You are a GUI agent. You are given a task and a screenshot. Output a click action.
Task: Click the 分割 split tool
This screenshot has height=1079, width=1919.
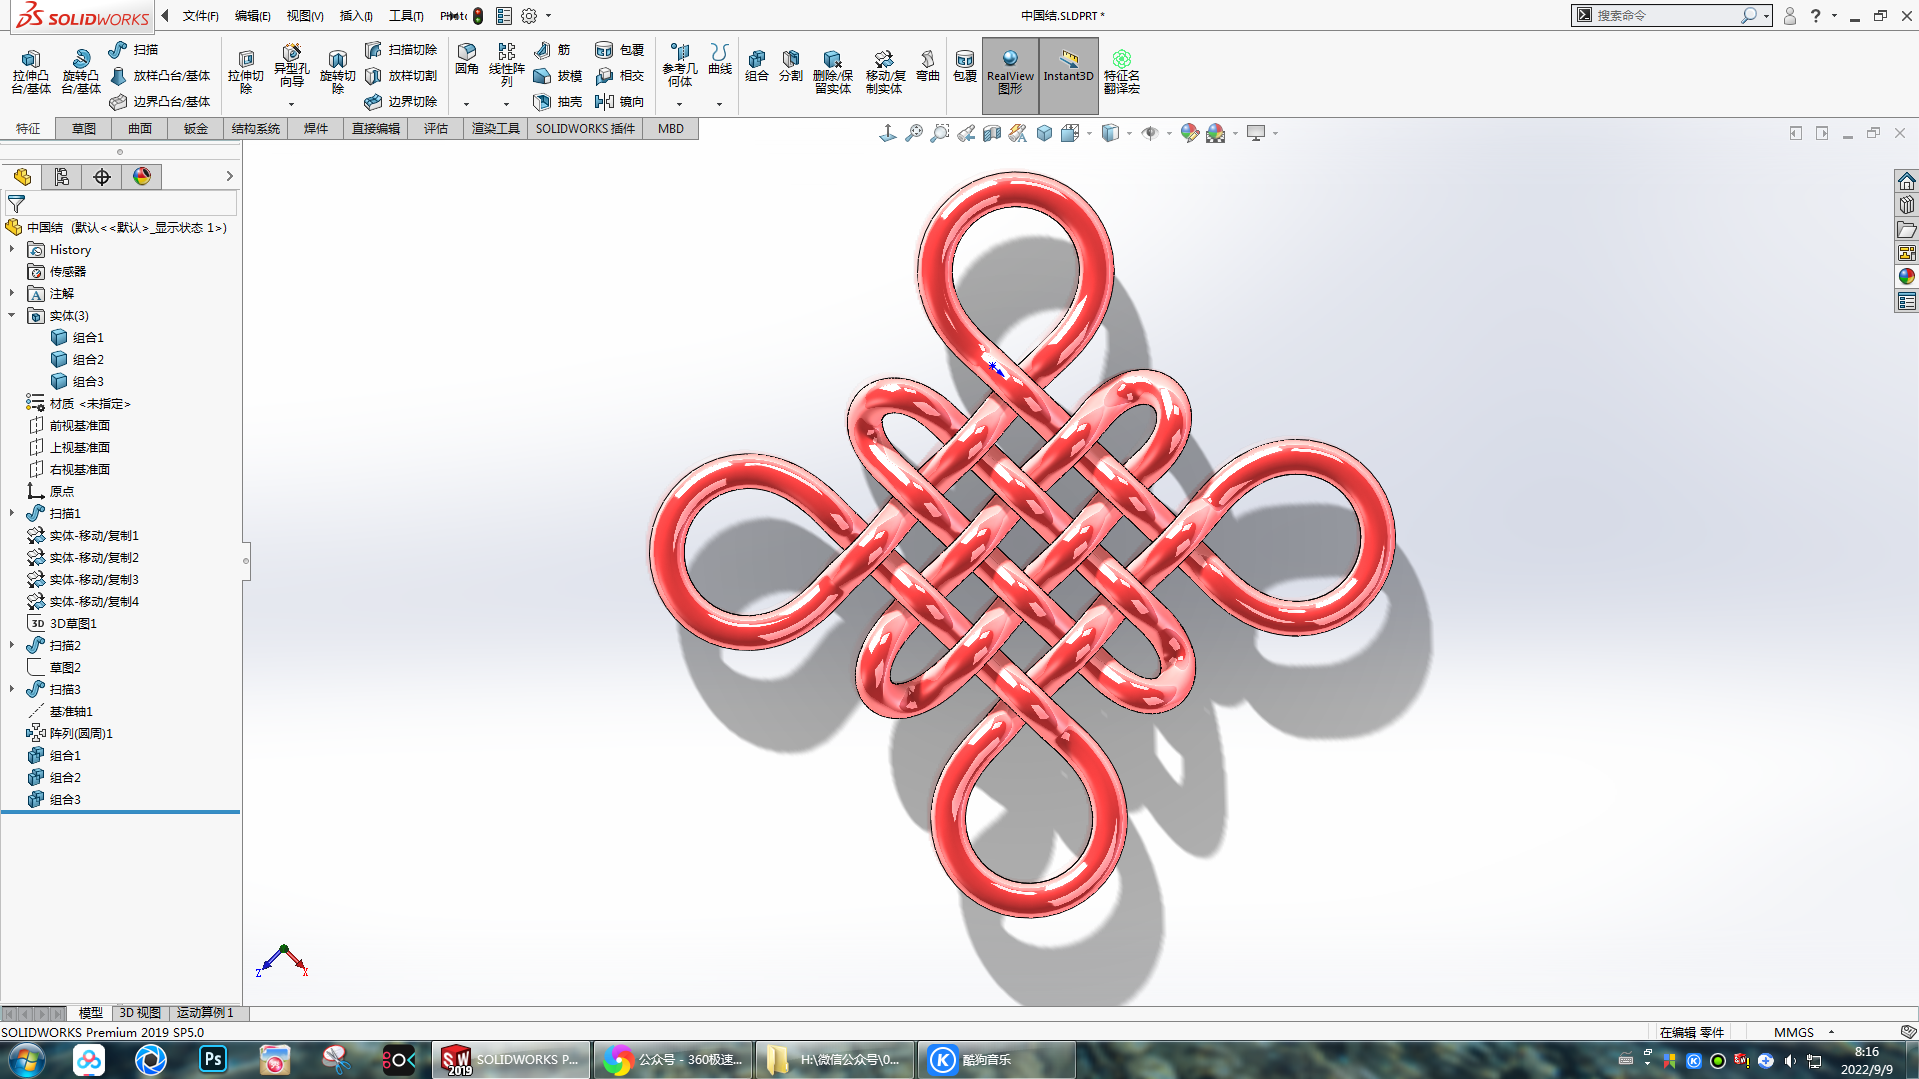(791, 66)
